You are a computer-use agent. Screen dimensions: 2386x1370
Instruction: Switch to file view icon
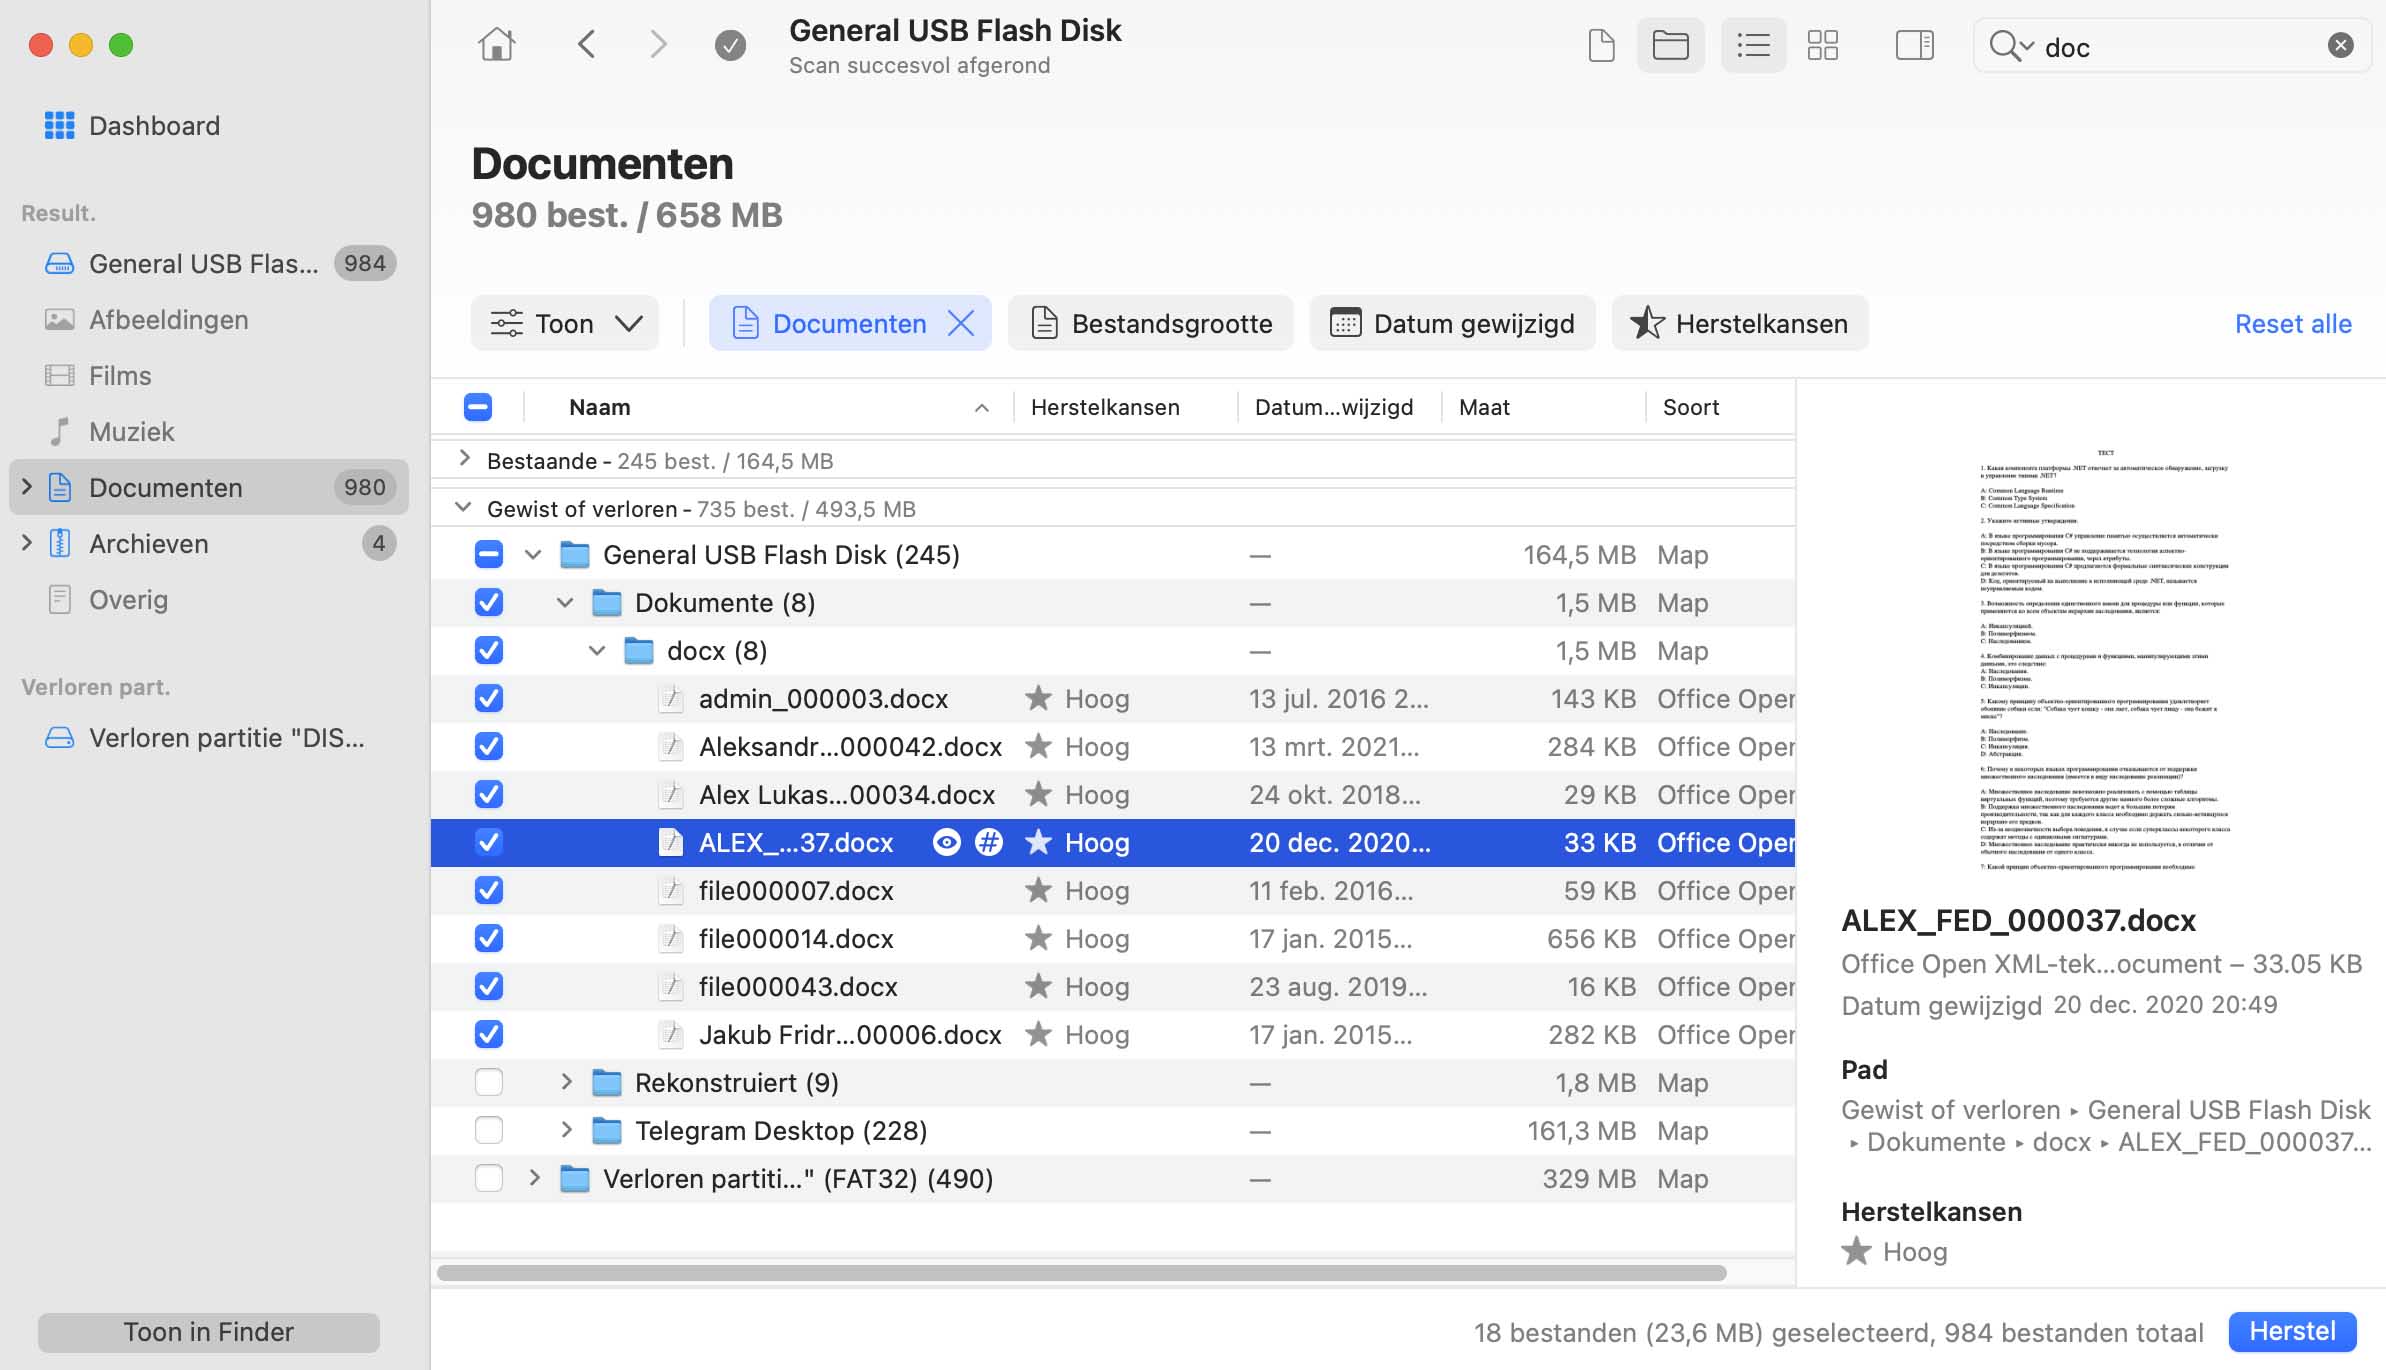(1601, 45)
